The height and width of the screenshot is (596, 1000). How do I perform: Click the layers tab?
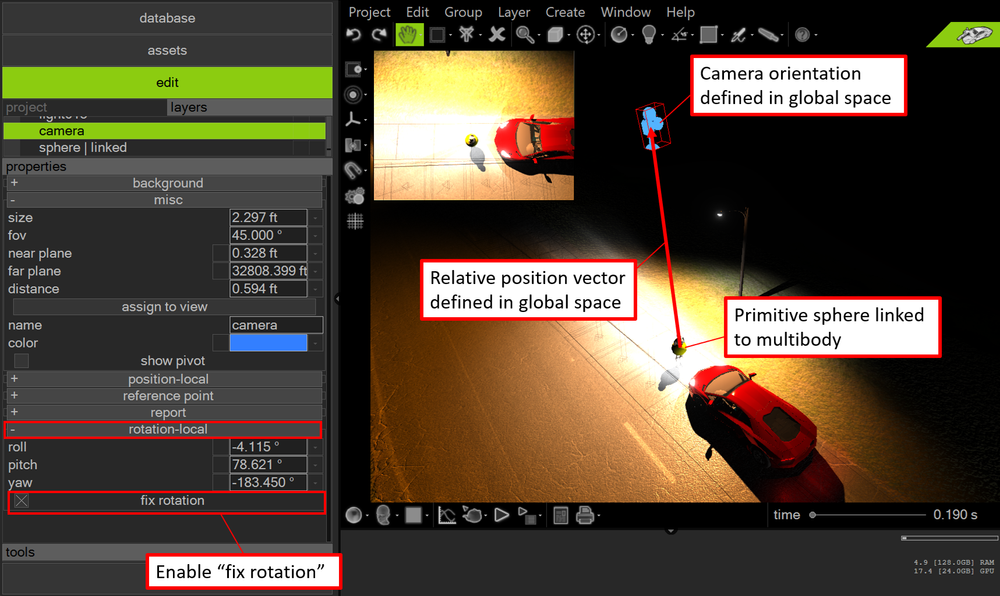tap(249, 107)
